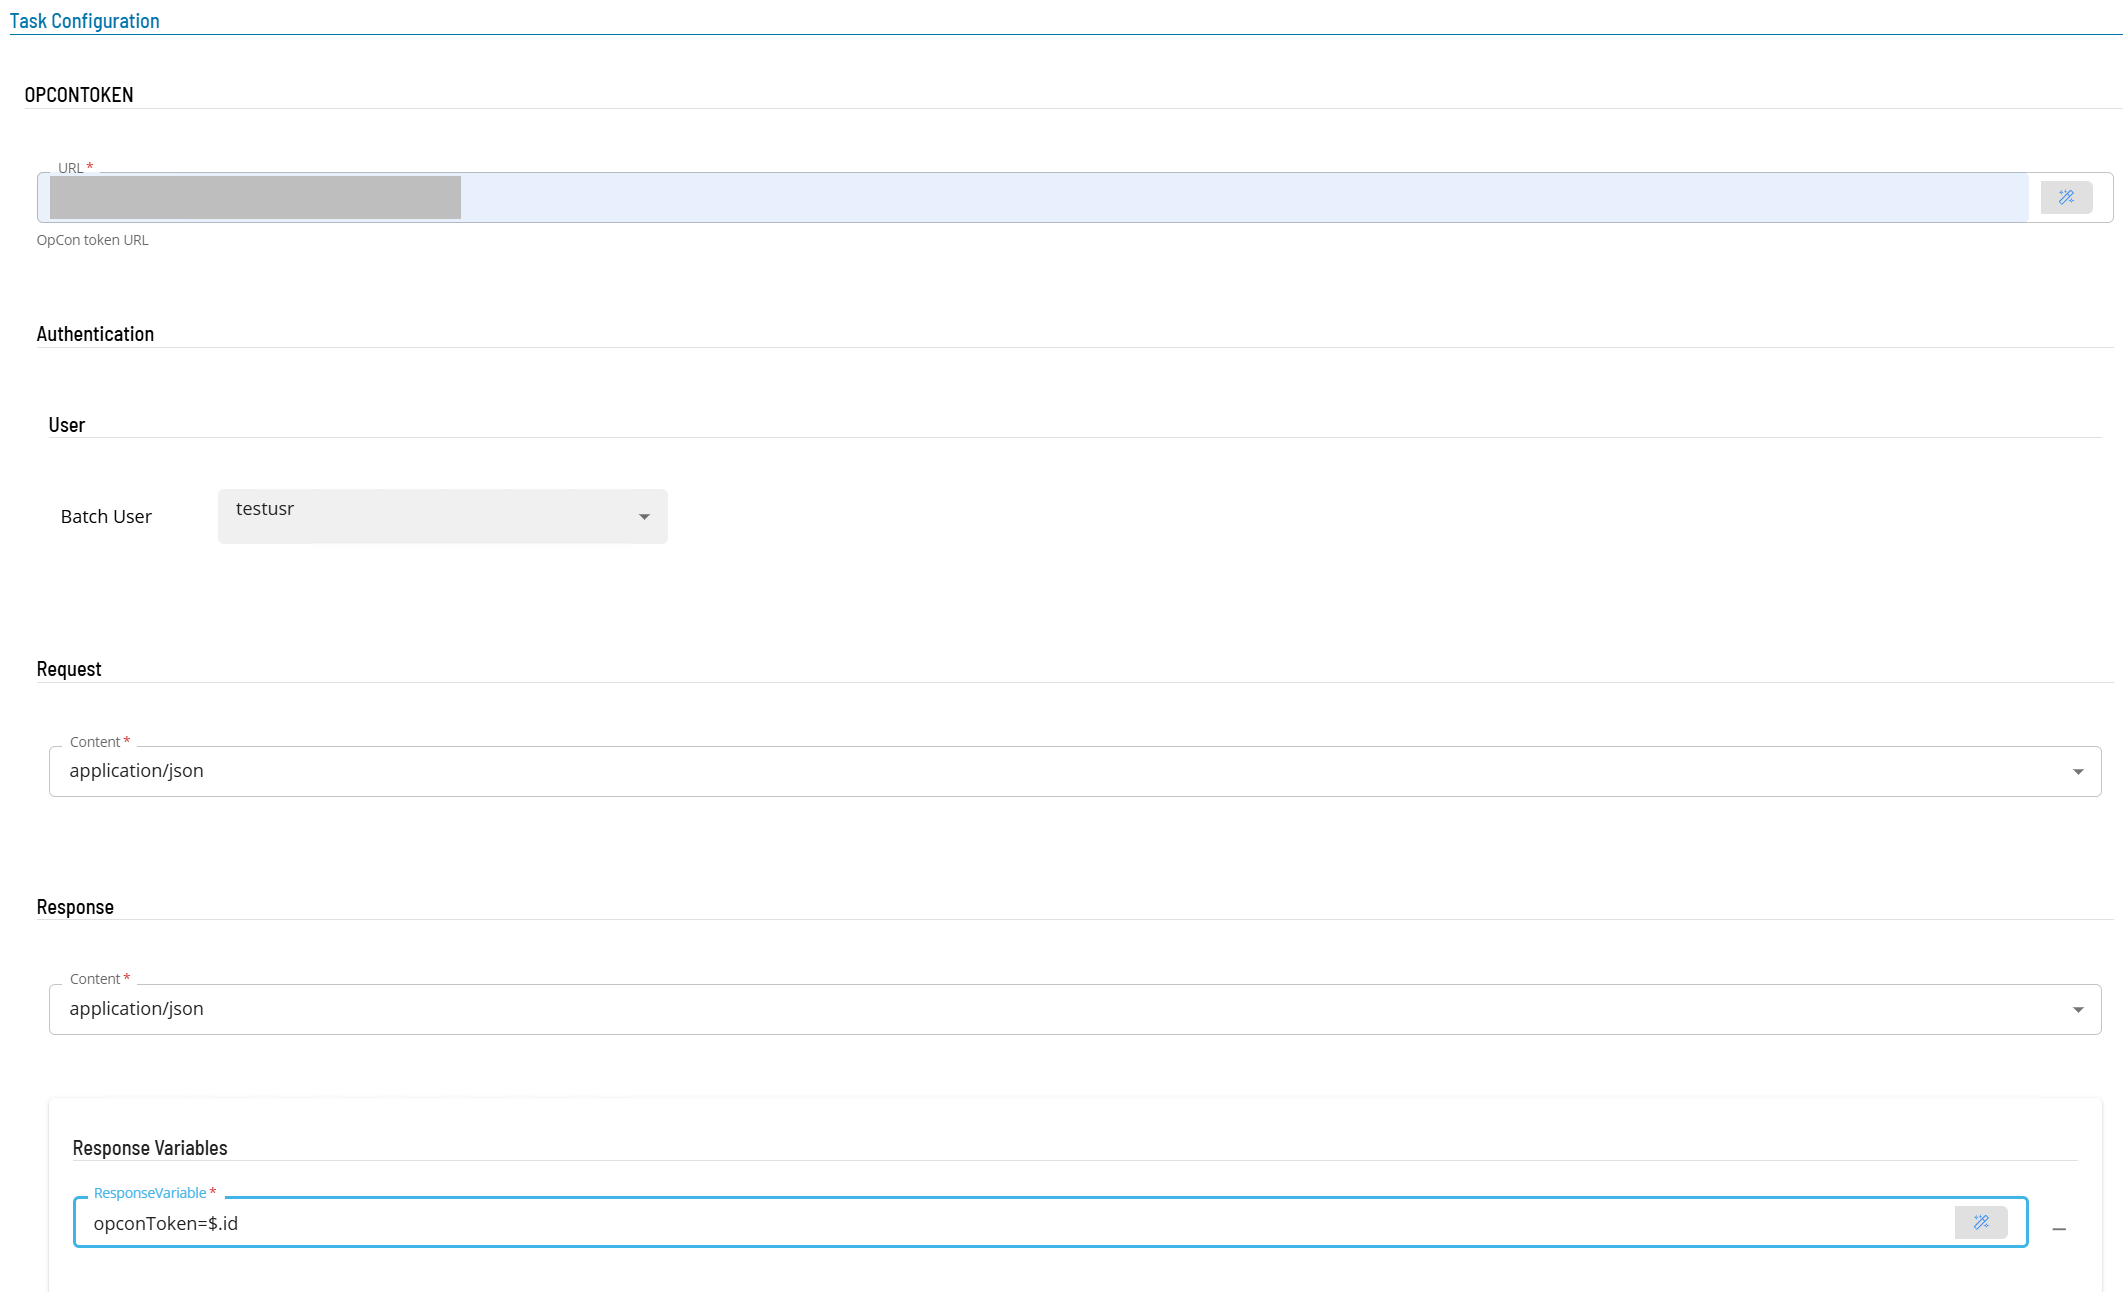
Task: Click the Request Content dropdown arrow
Action: click(x=2078, y=772)
